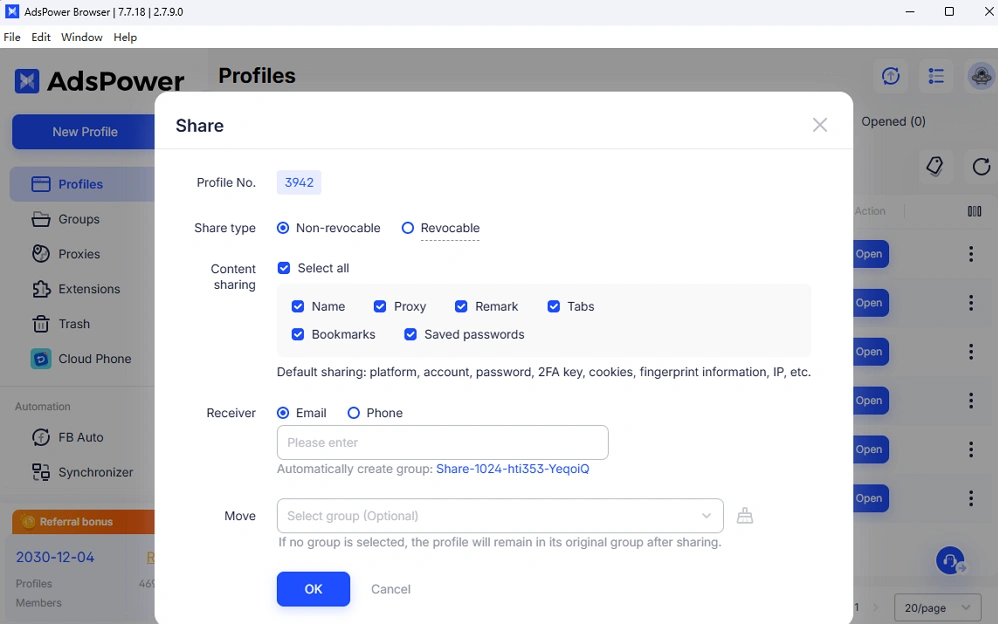Click the upload sync icon at top
The height and width of the screenshot is (624, 998).
point(891,76)
